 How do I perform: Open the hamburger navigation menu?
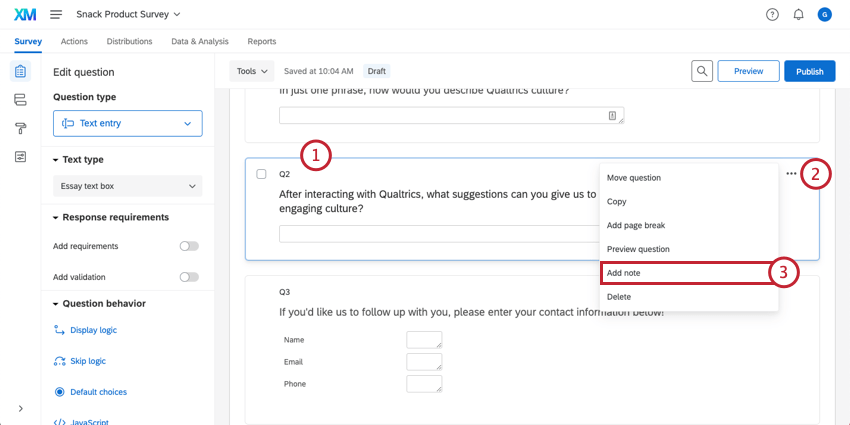point(56,15)
